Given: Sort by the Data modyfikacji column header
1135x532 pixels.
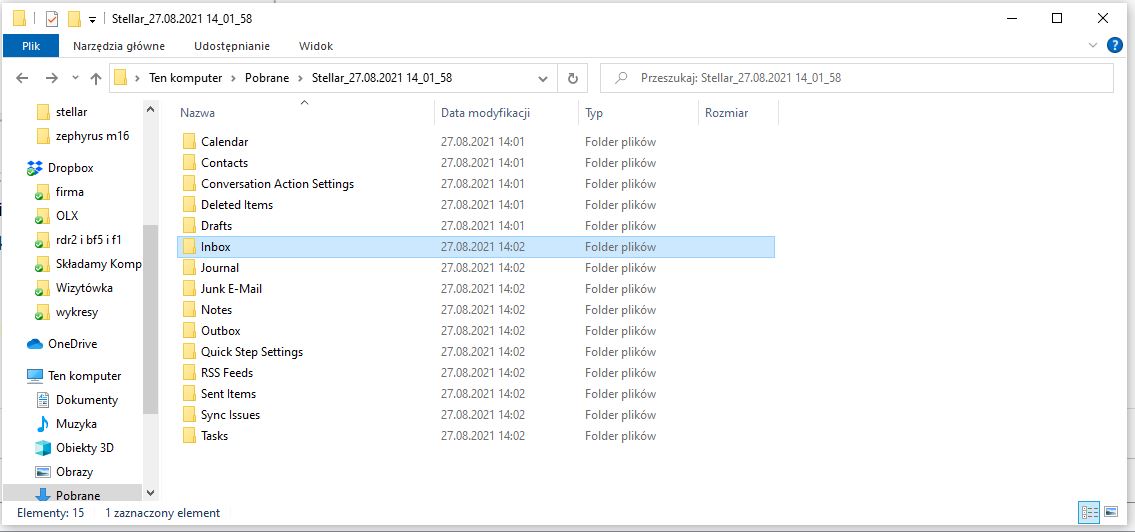Looking at the screenshot, I should (485, 113).
